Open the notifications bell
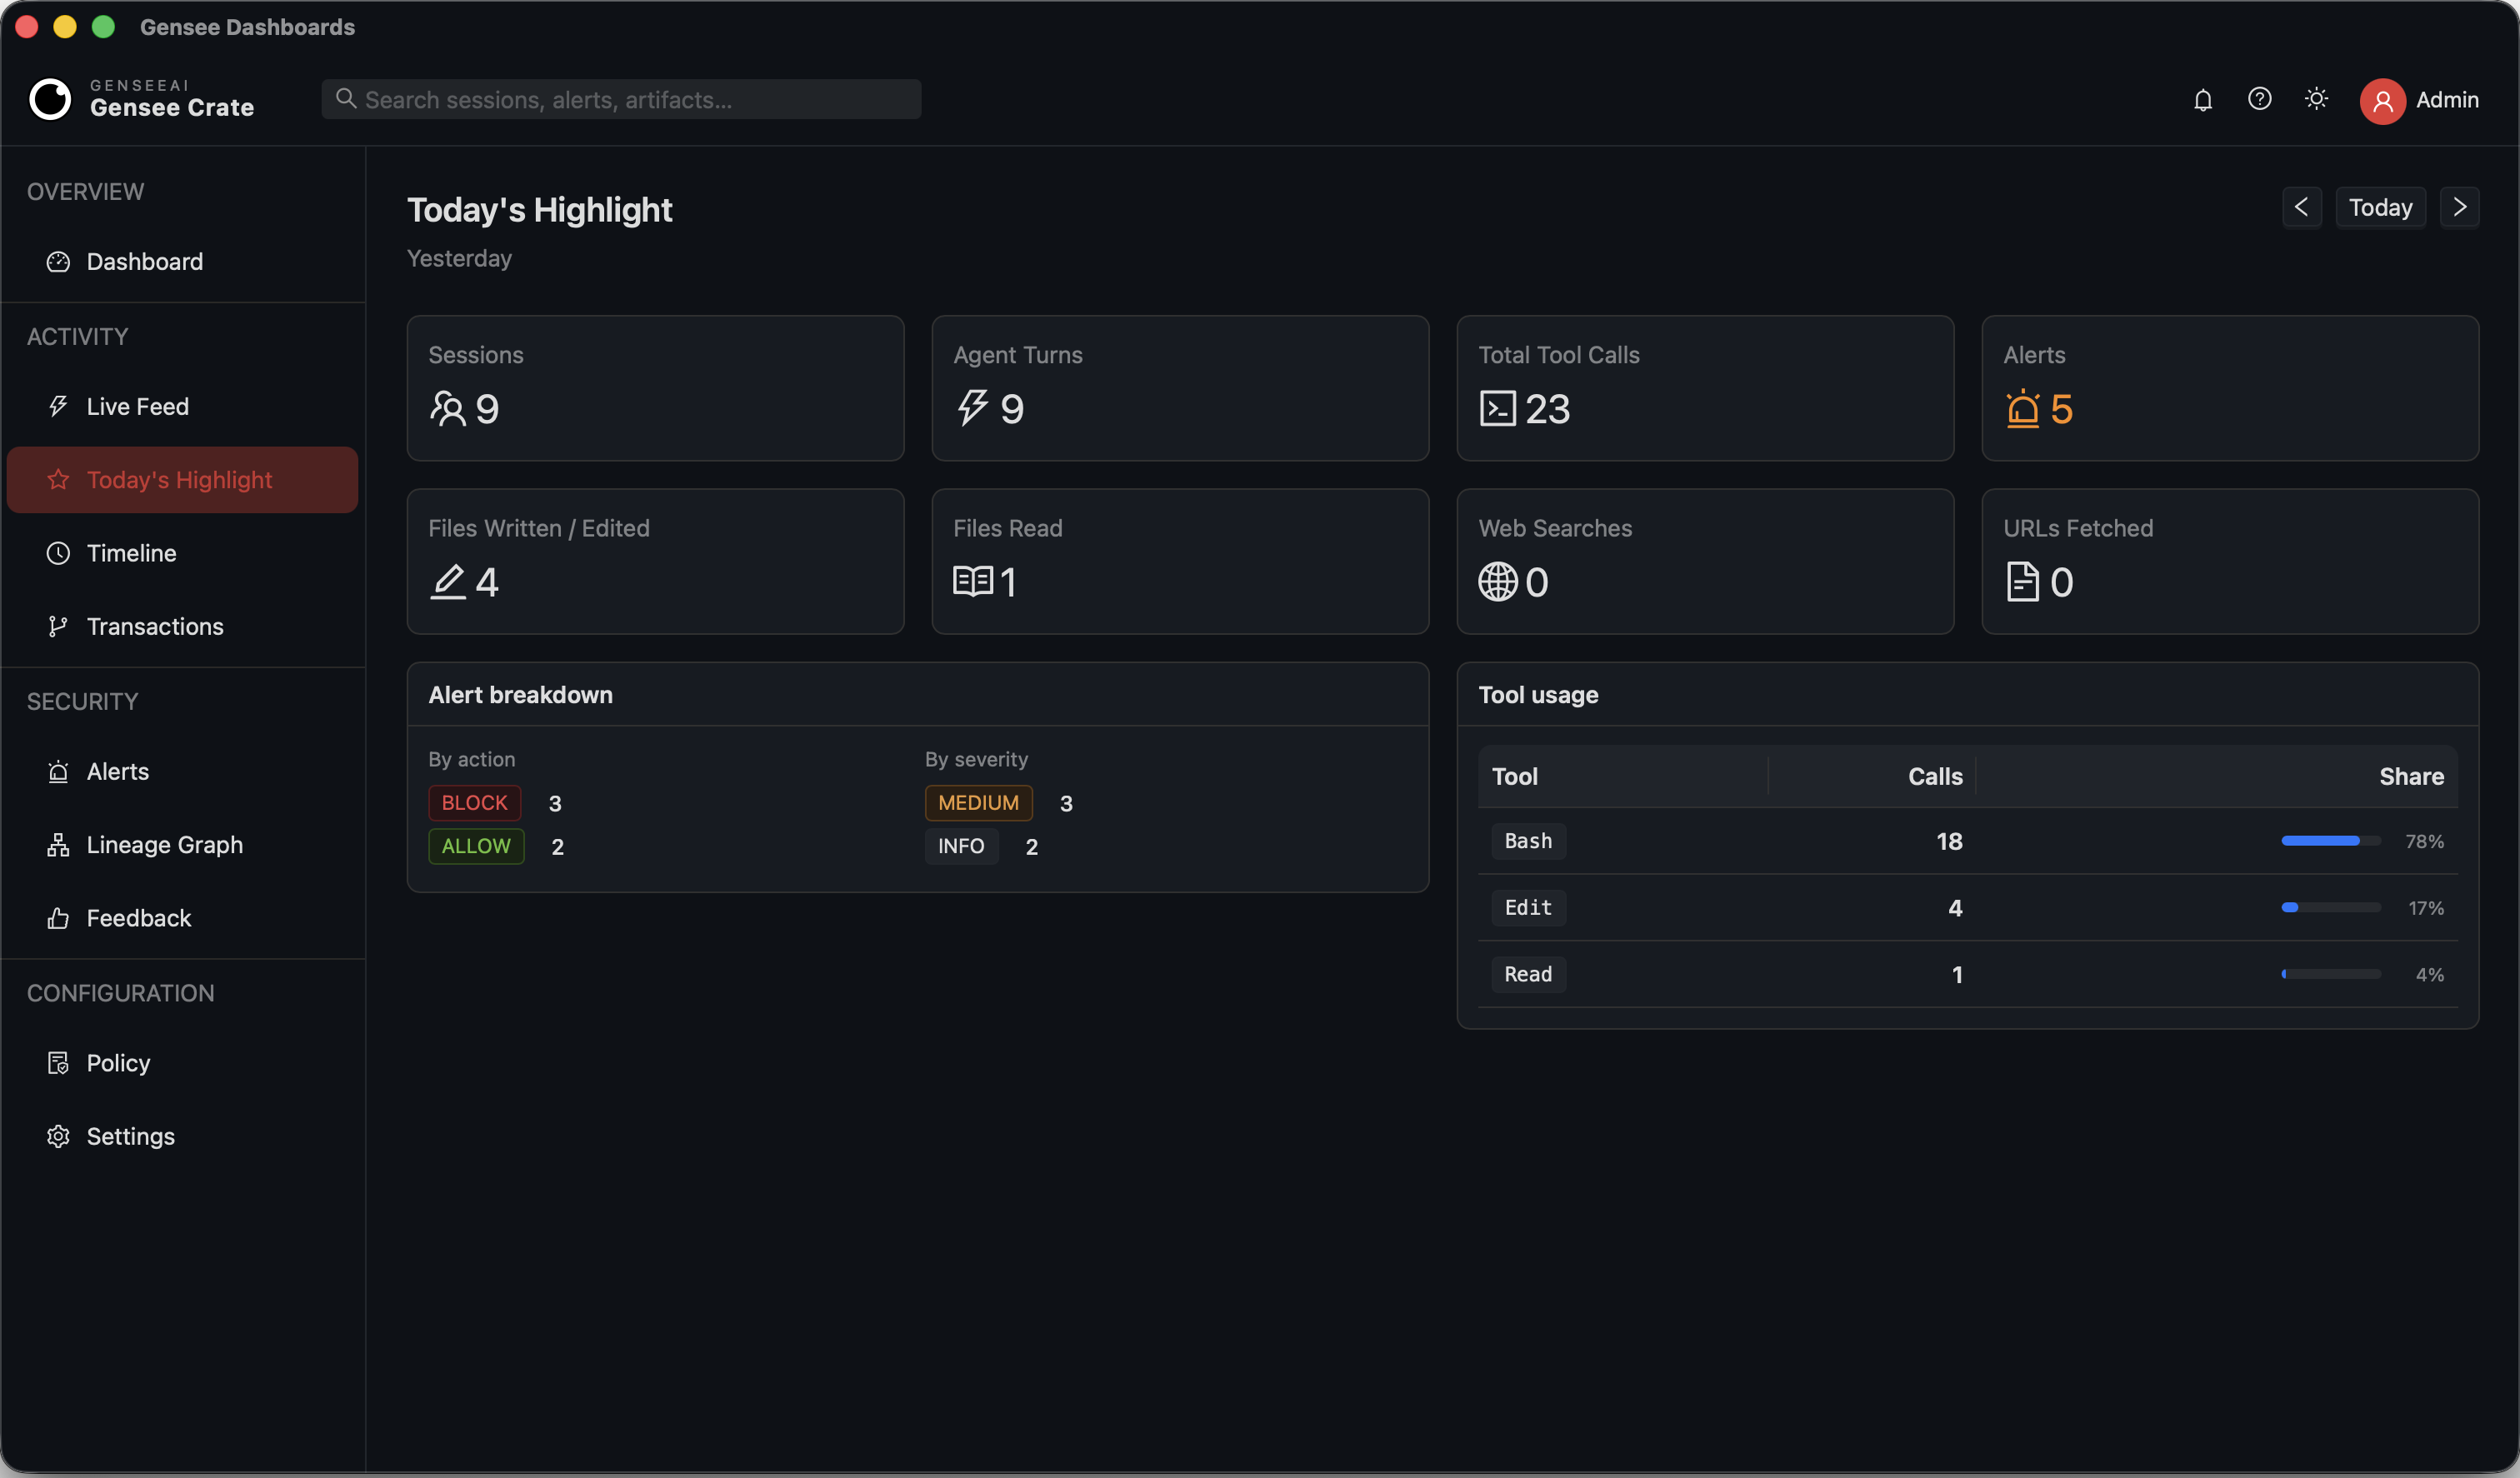Image resolution: width=2520 pixels, height=1478 pixels. 2202,100
